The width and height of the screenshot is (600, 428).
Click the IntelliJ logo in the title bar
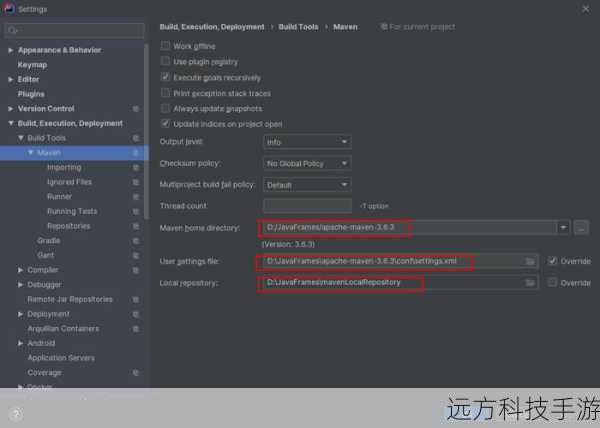(8, 8)
